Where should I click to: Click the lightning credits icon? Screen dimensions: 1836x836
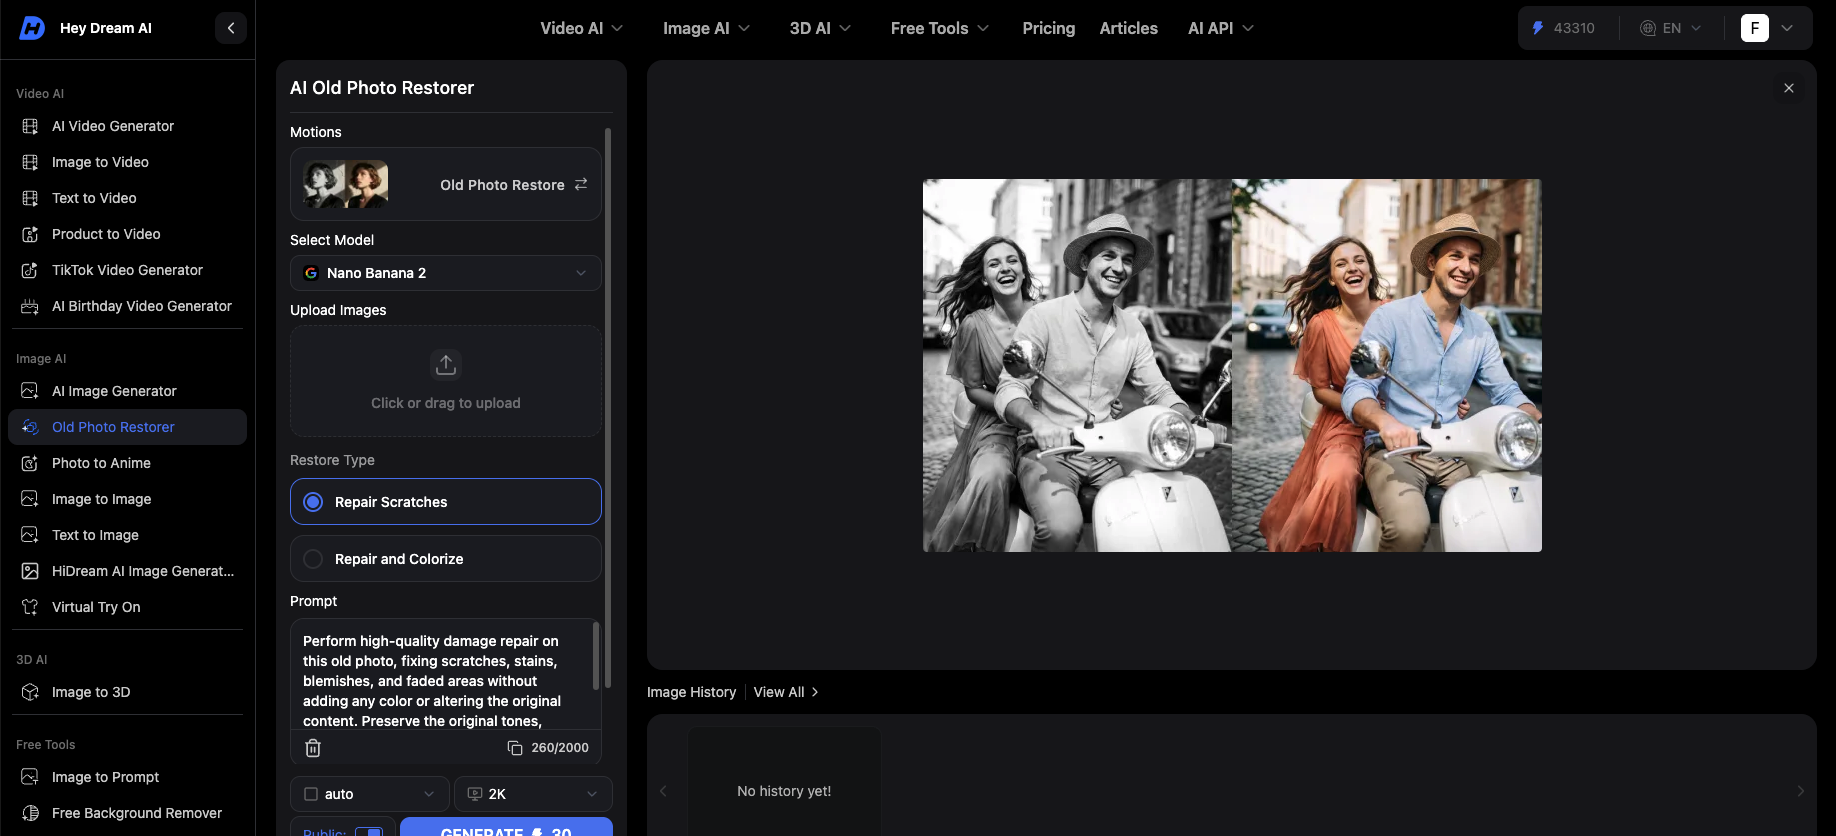pyautogui.click(x=1538, y=28)
